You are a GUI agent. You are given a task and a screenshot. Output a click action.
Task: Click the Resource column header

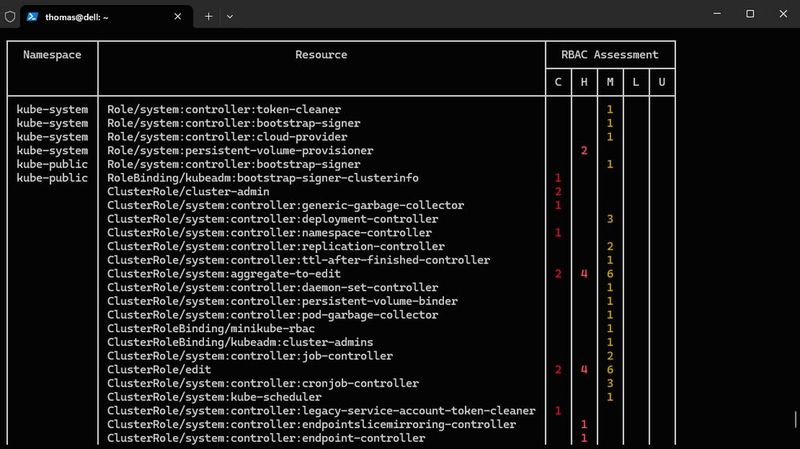[321, 55]
